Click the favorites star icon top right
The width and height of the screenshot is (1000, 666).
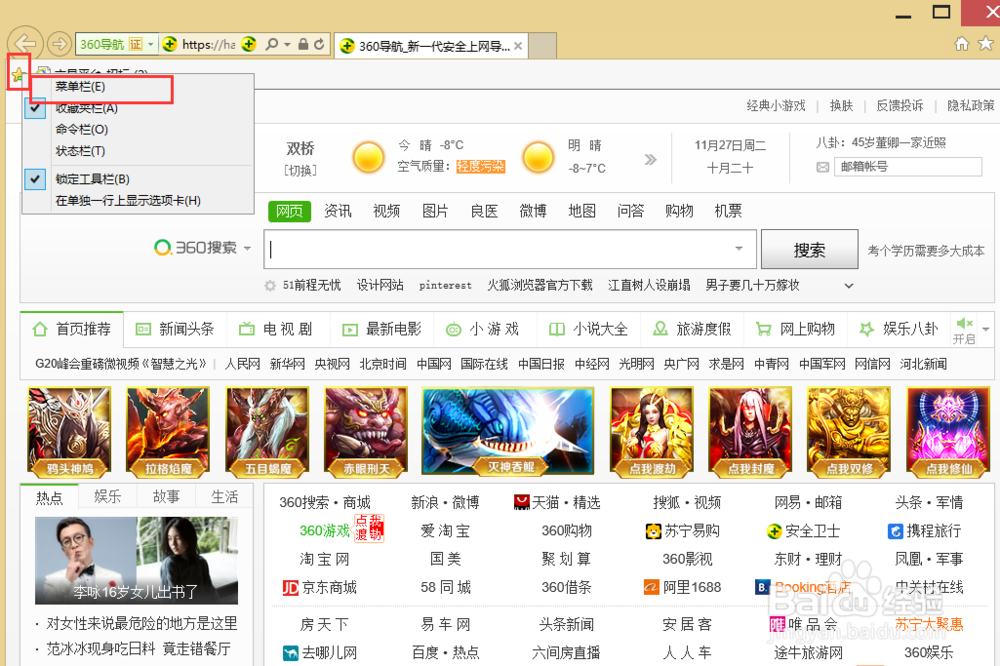pyautogui.click(x=985, y=43)
